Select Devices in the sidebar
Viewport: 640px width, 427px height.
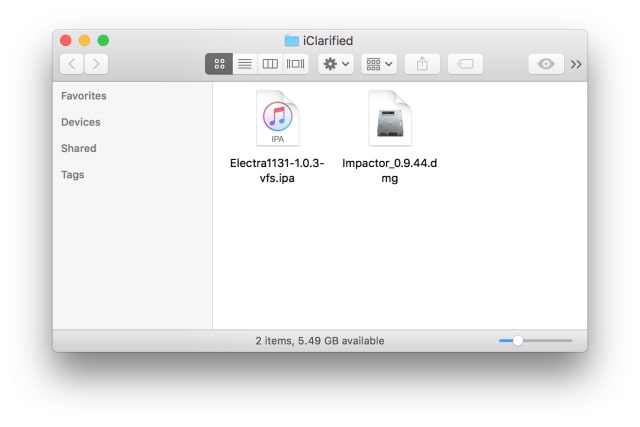click(x=81, y=122)
